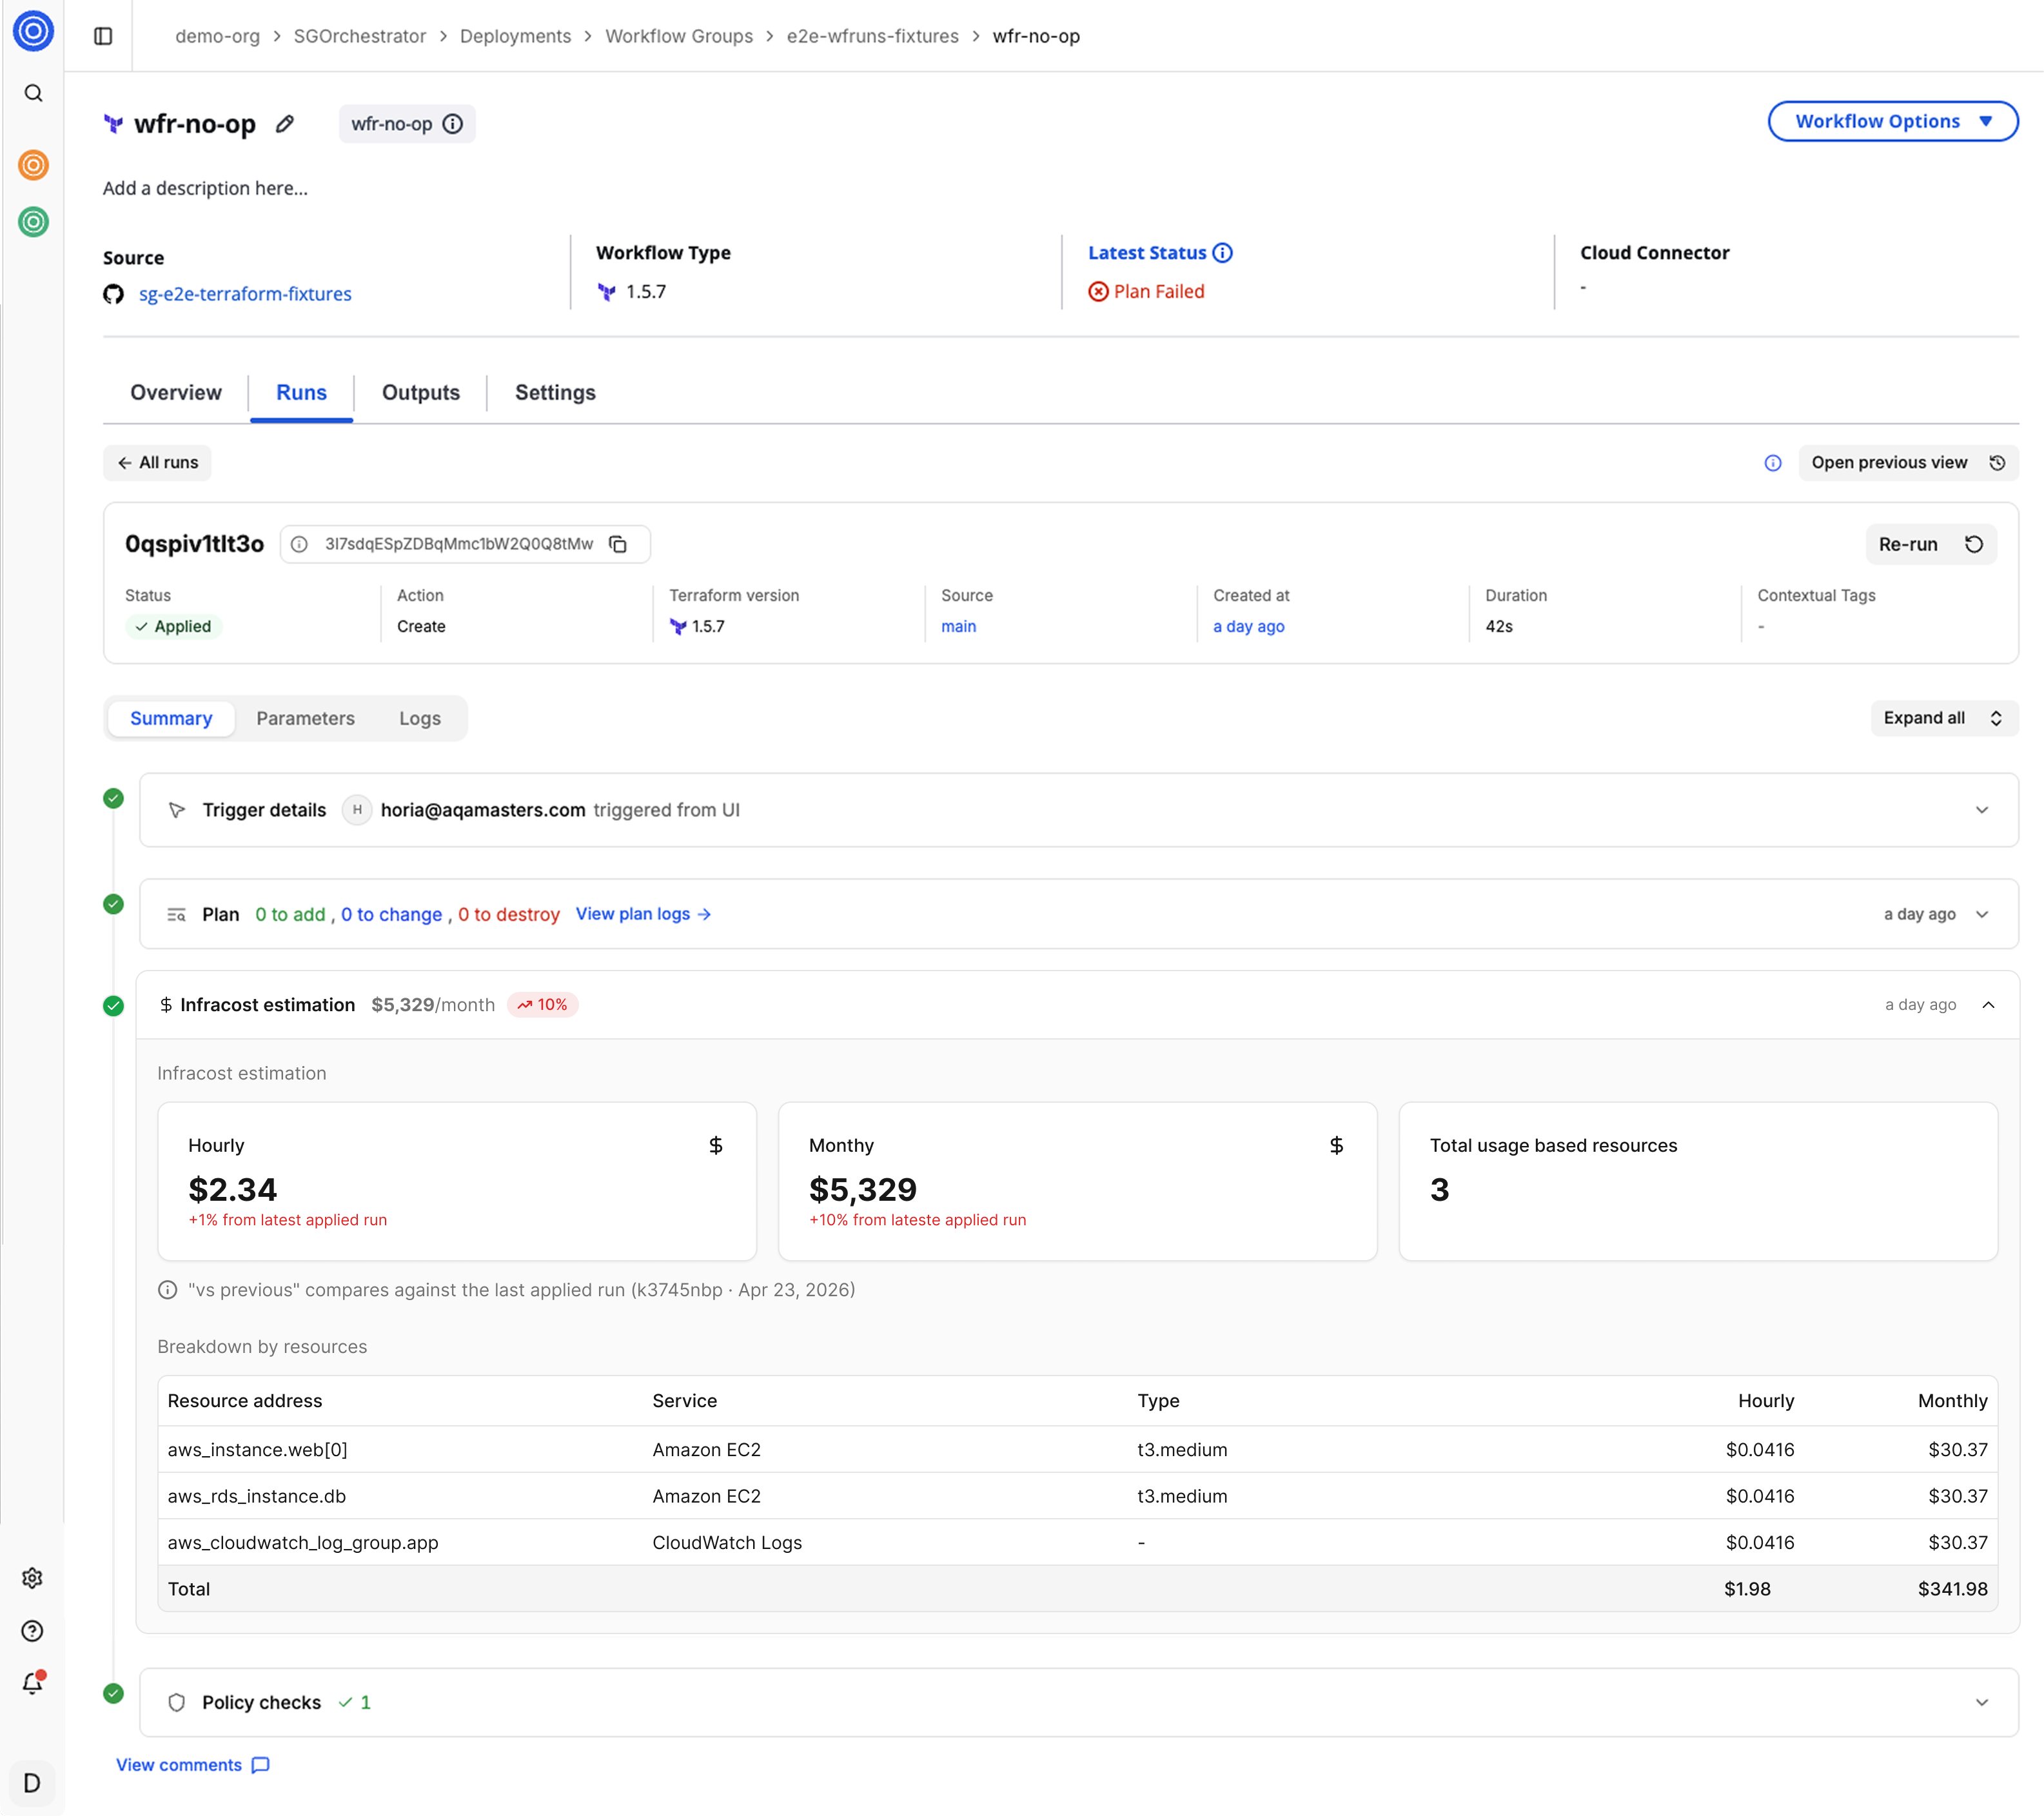Open the green circle app icon
The image size is (2044, 1816).
pos(33,221)
